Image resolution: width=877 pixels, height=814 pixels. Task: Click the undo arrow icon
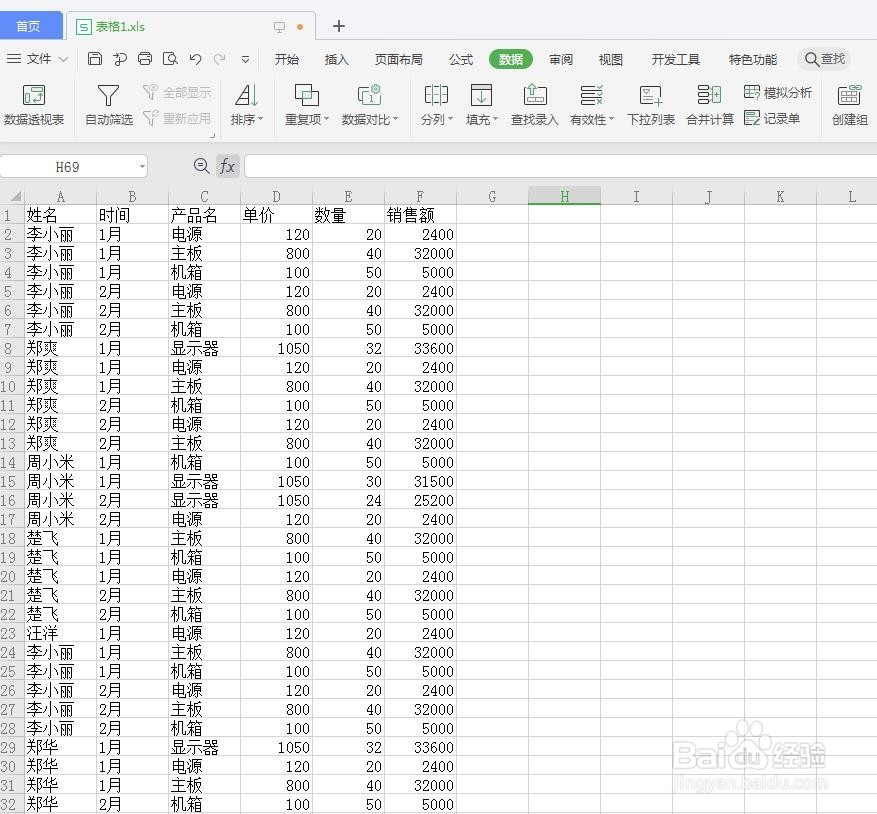196,59
